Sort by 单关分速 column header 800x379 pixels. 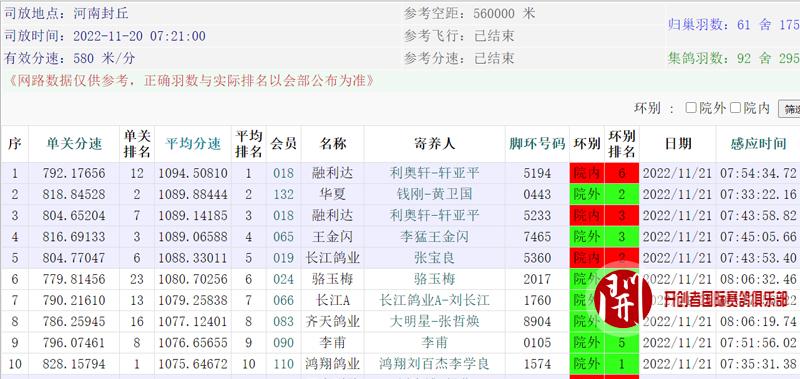pyautogui.click(x=74, y=144)
